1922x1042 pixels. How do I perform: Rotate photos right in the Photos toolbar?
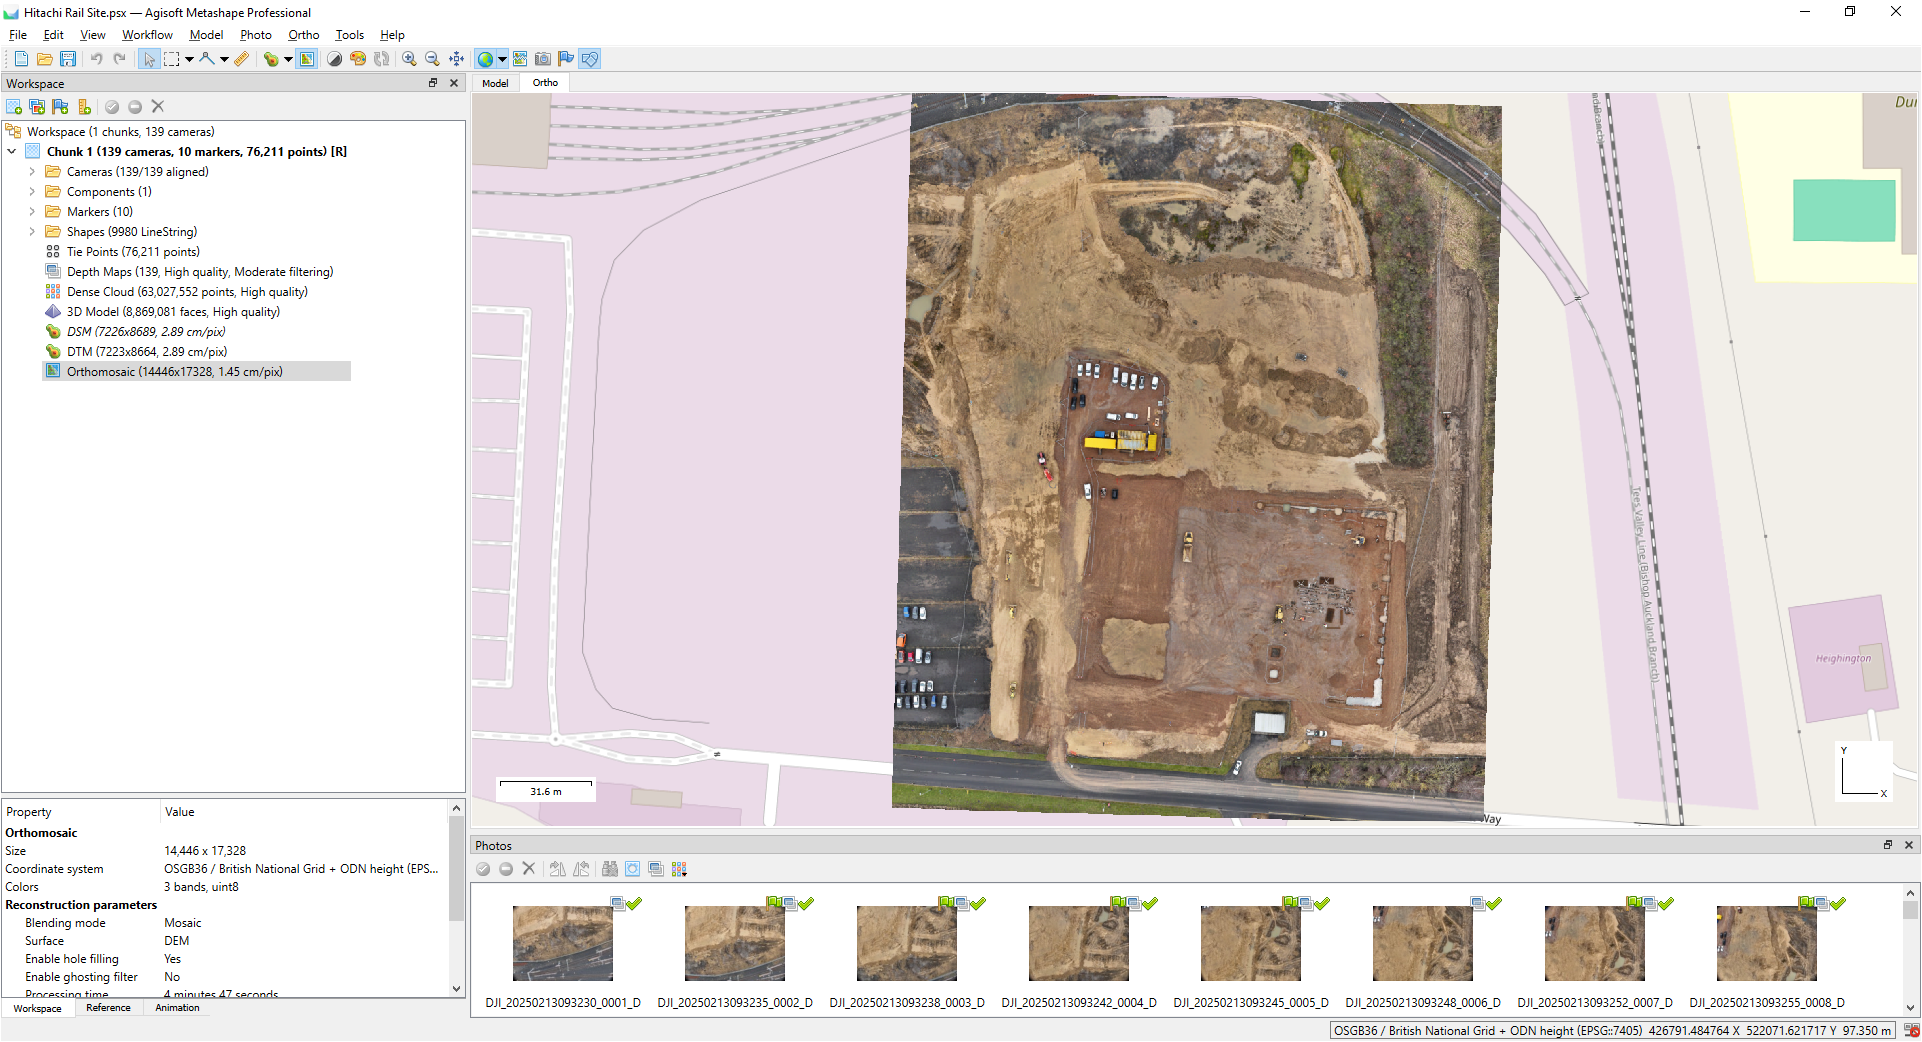pos(581,869)
